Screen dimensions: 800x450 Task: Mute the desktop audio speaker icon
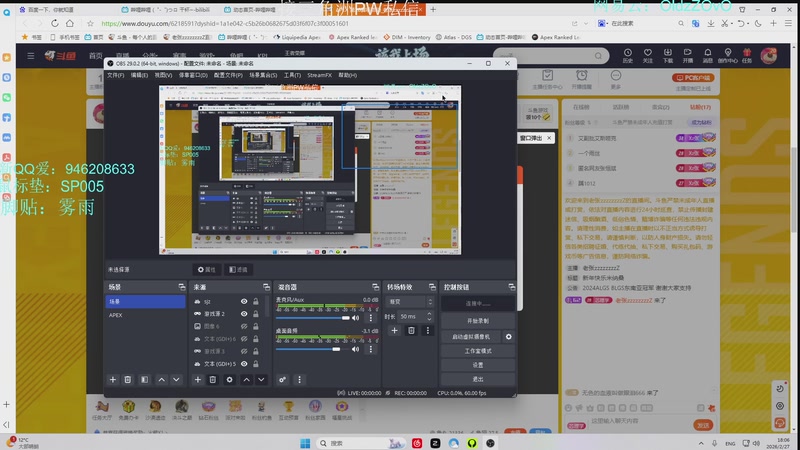[356, 349]
